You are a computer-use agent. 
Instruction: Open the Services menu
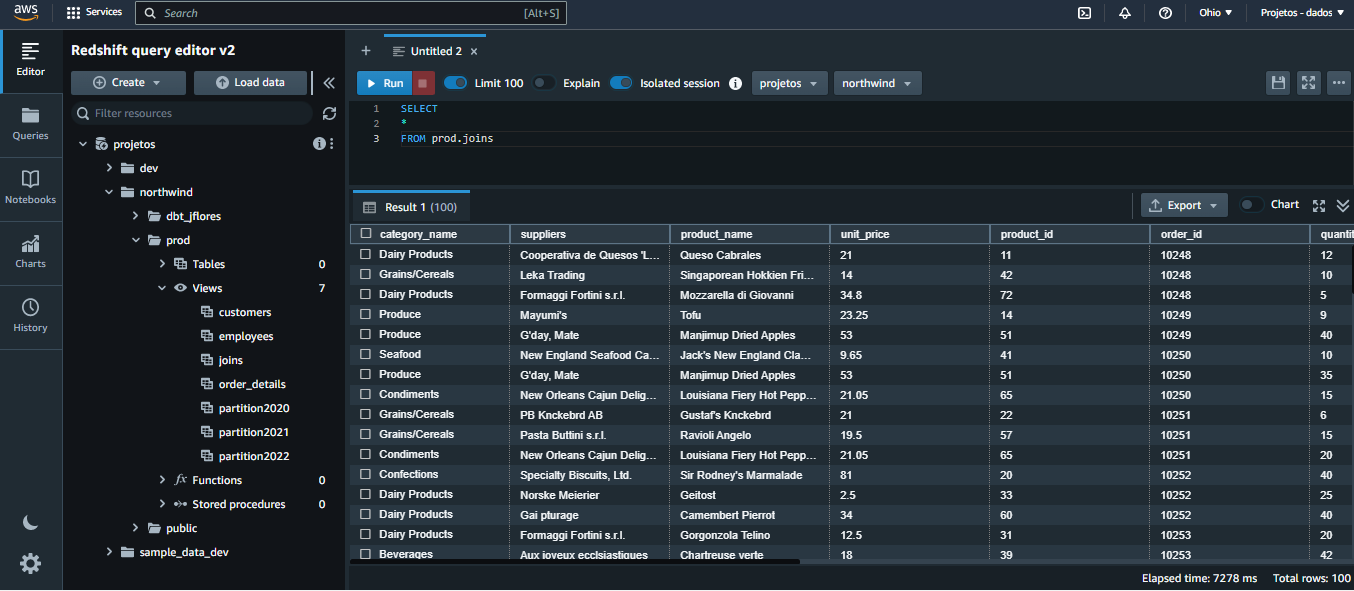(x=94, y=13)
